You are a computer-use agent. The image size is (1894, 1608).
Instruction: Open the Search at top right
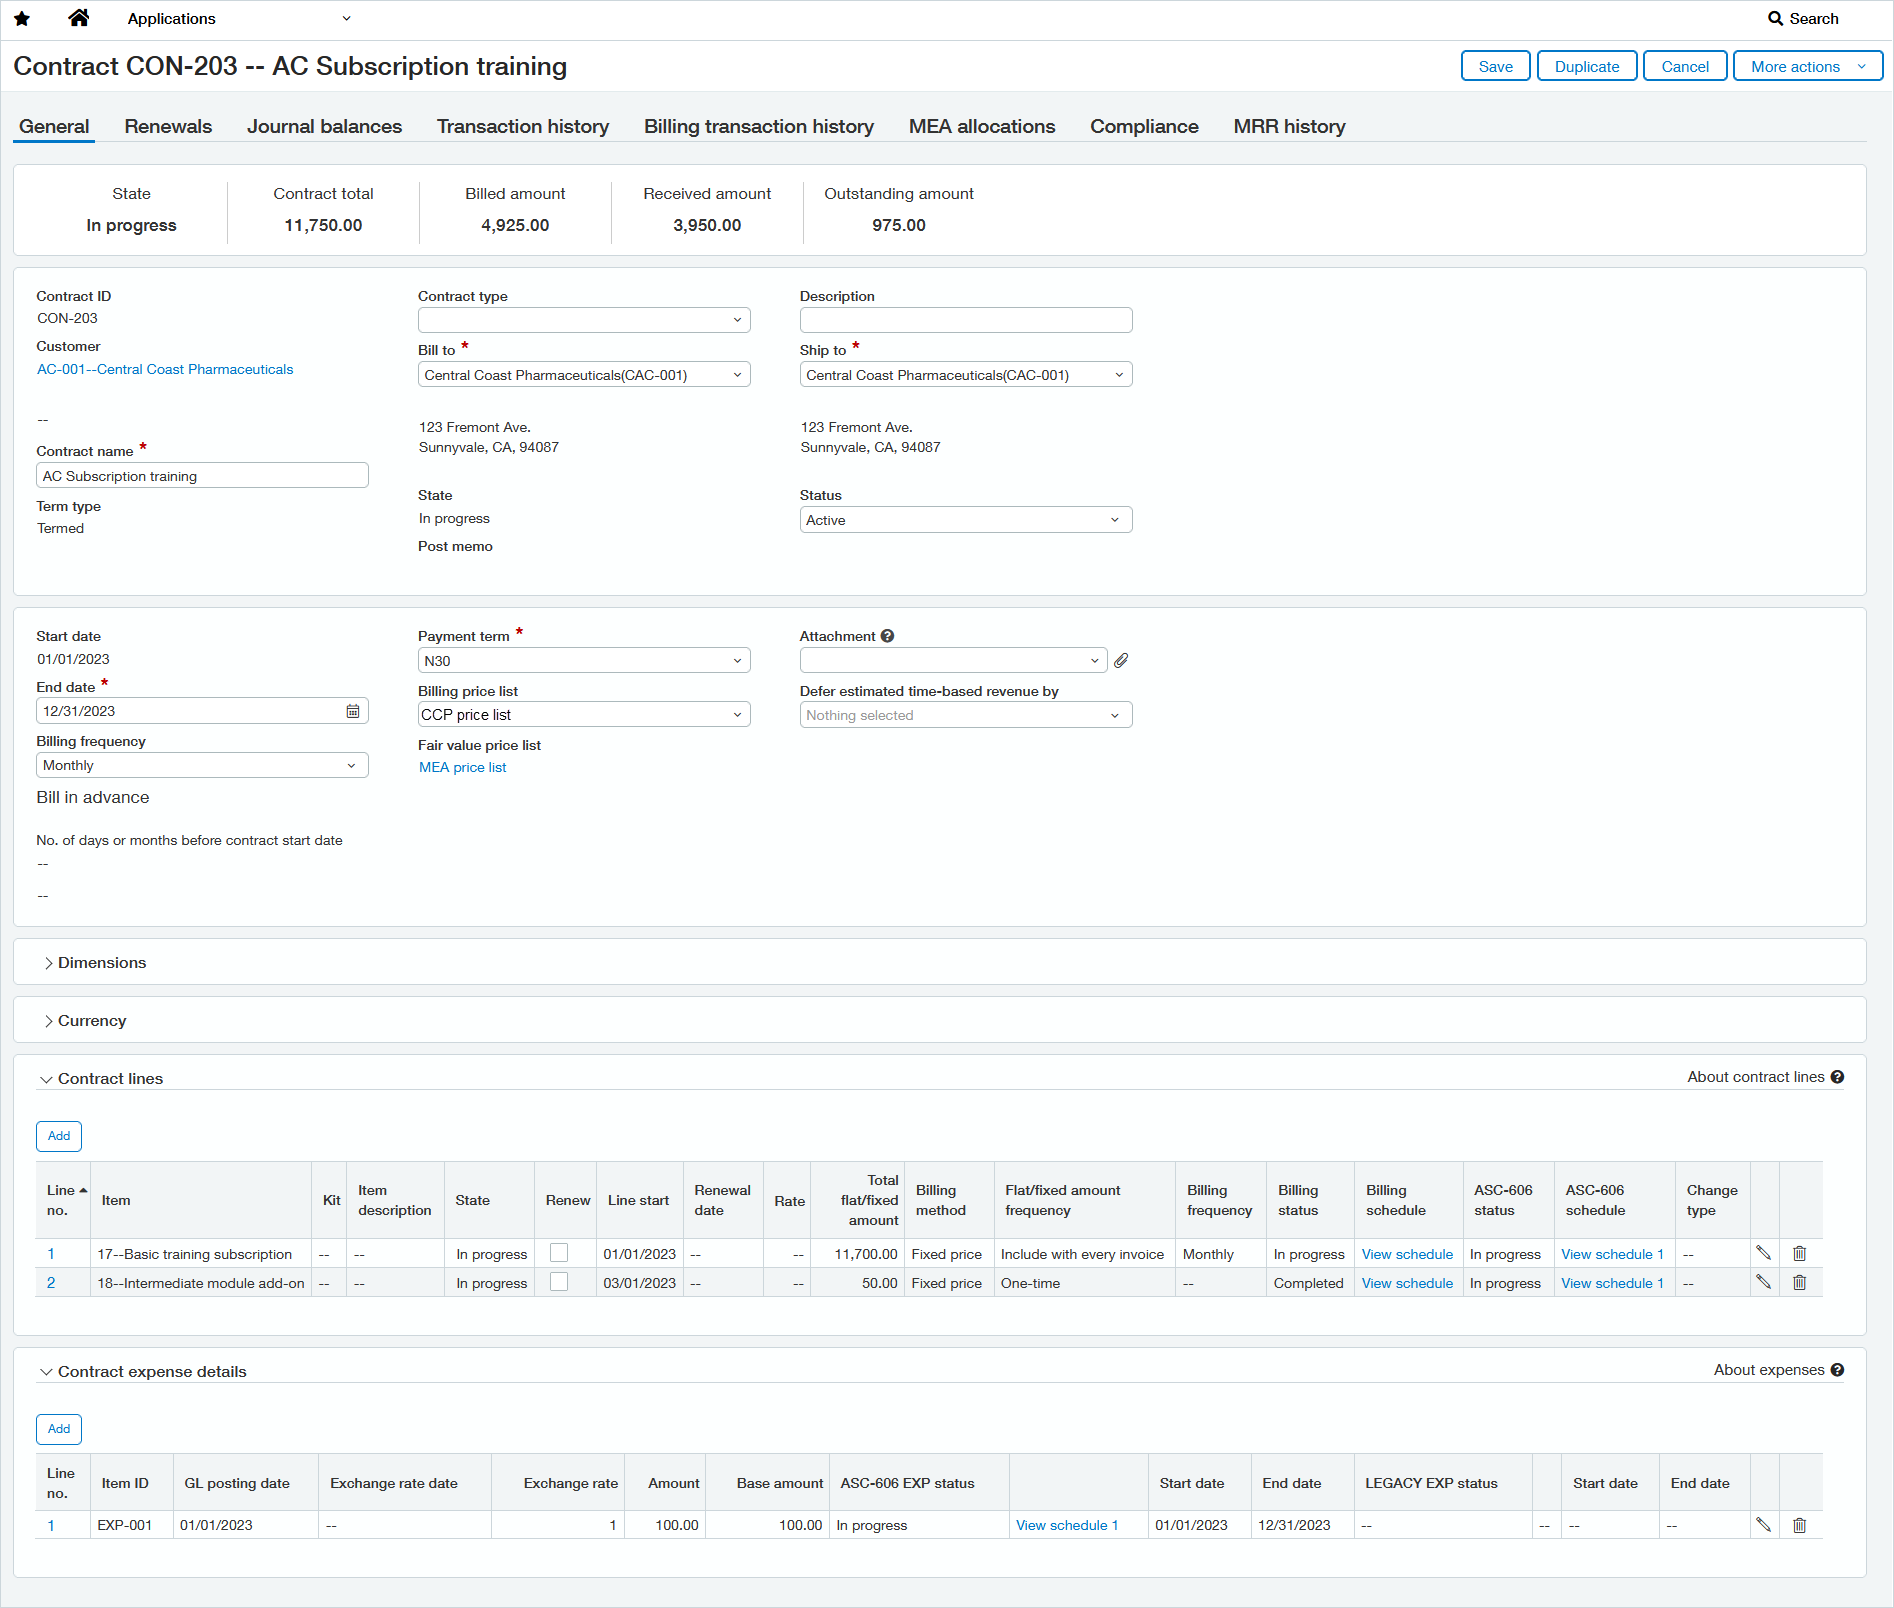pyautogui.click(x=1804, y=18)
